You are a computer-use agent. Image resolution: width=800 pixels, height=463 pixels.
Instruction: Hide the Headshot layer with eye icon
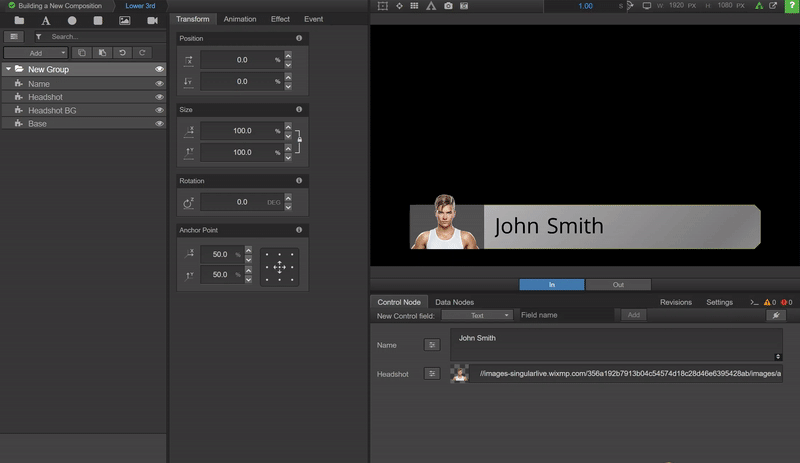coord(159,97)
